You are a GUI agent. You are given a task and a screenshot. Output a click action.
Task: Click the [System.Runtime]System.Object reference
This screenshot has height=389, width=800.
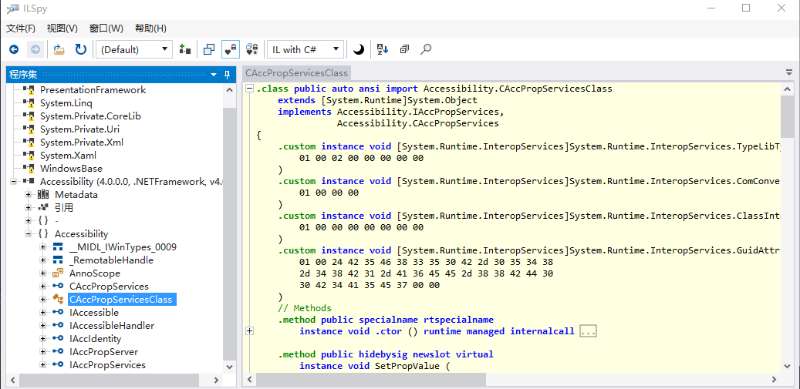[x=398, y=101]
